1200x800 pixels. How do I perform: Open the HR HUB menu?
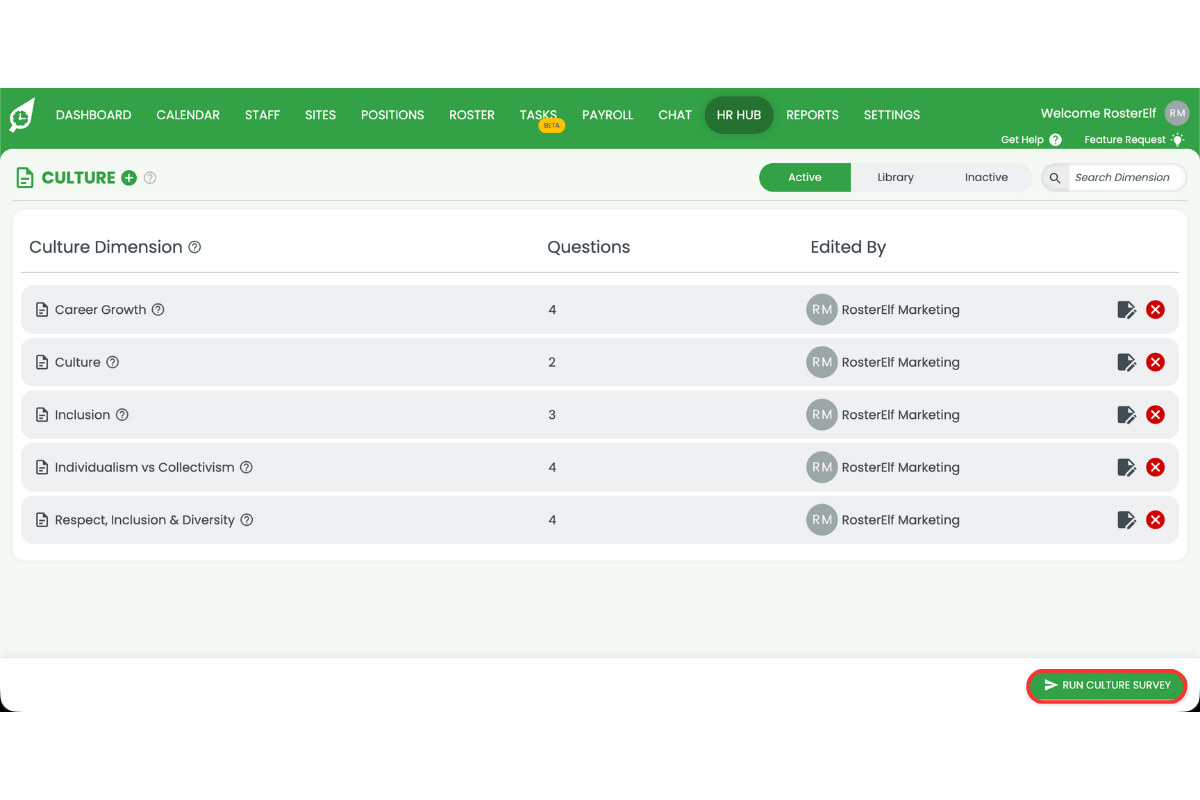click(739, 115)
